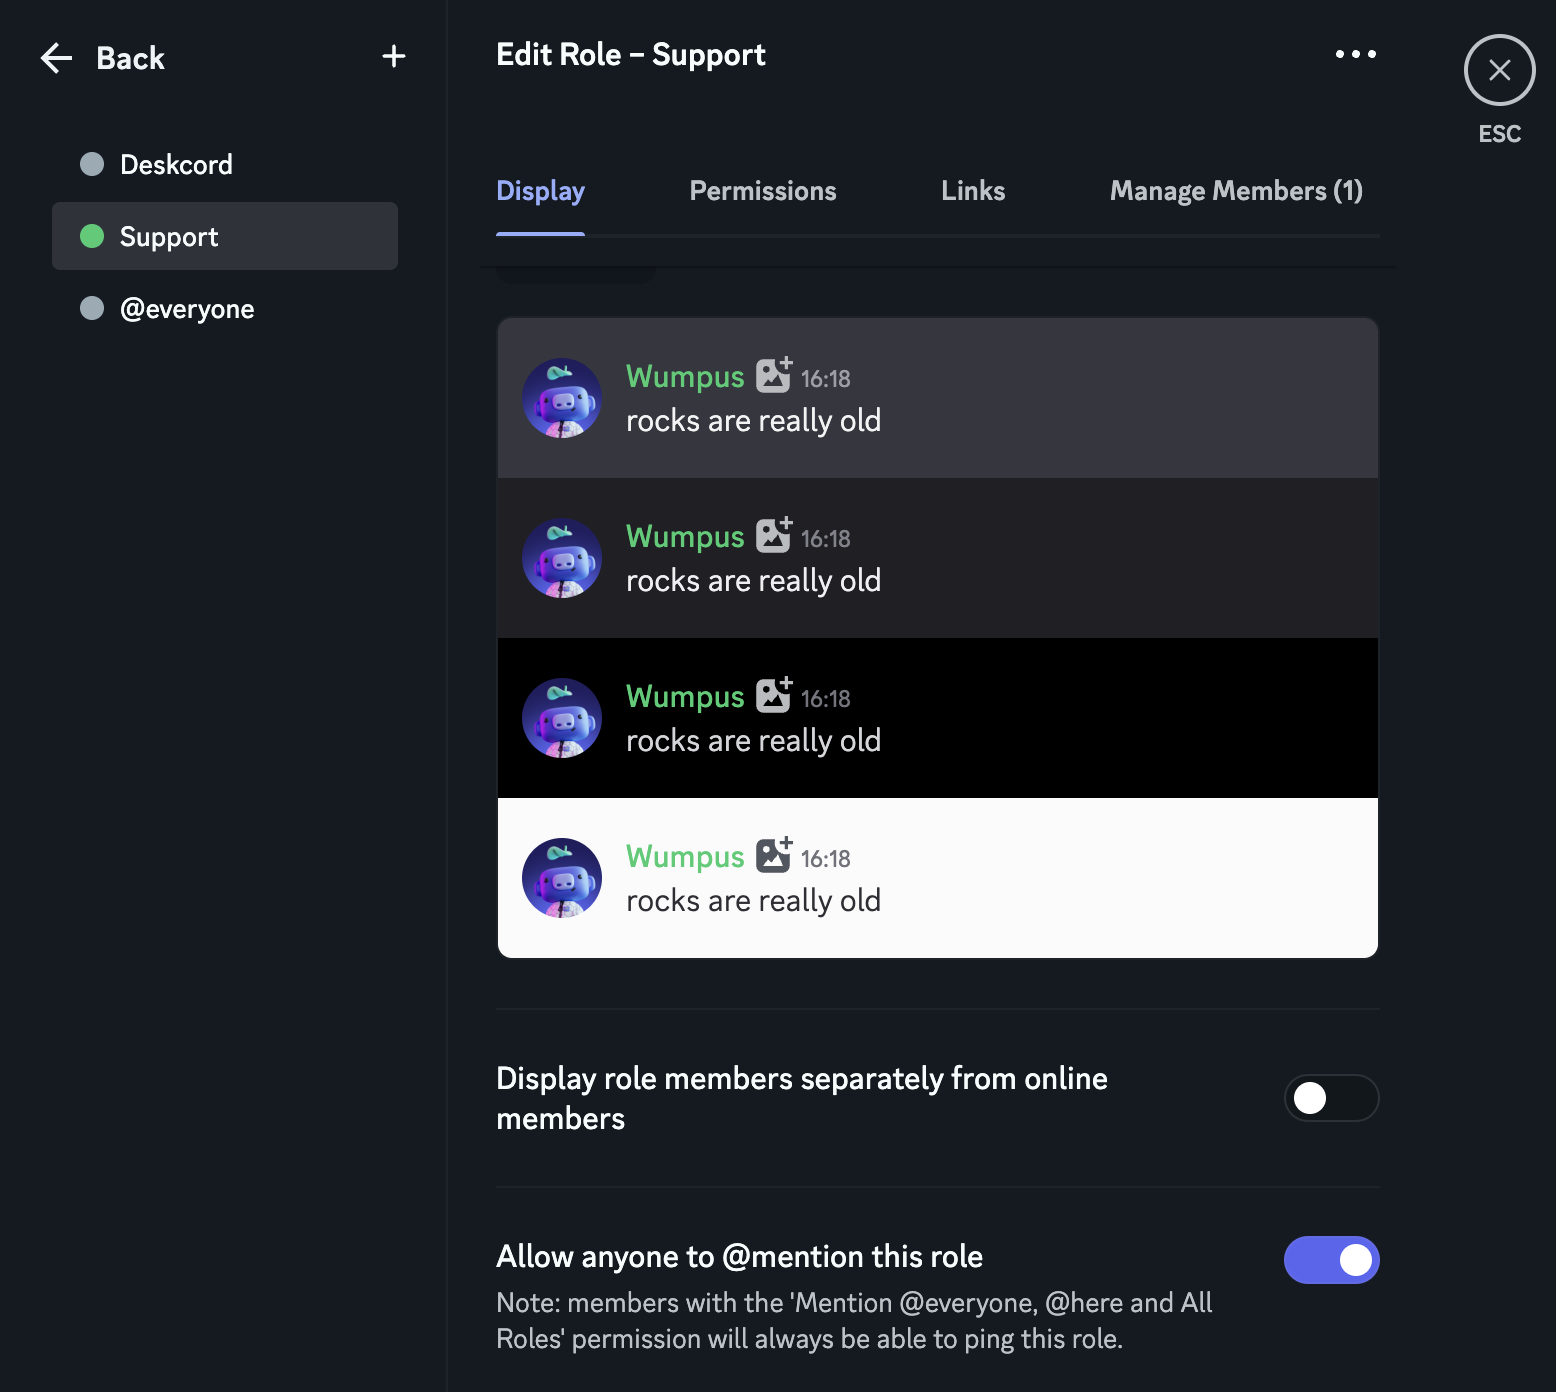The height and width of the screenshot is (1392, 1556).
Task: Open the three-dots more options menu
Action: [x=1356, y=54]
